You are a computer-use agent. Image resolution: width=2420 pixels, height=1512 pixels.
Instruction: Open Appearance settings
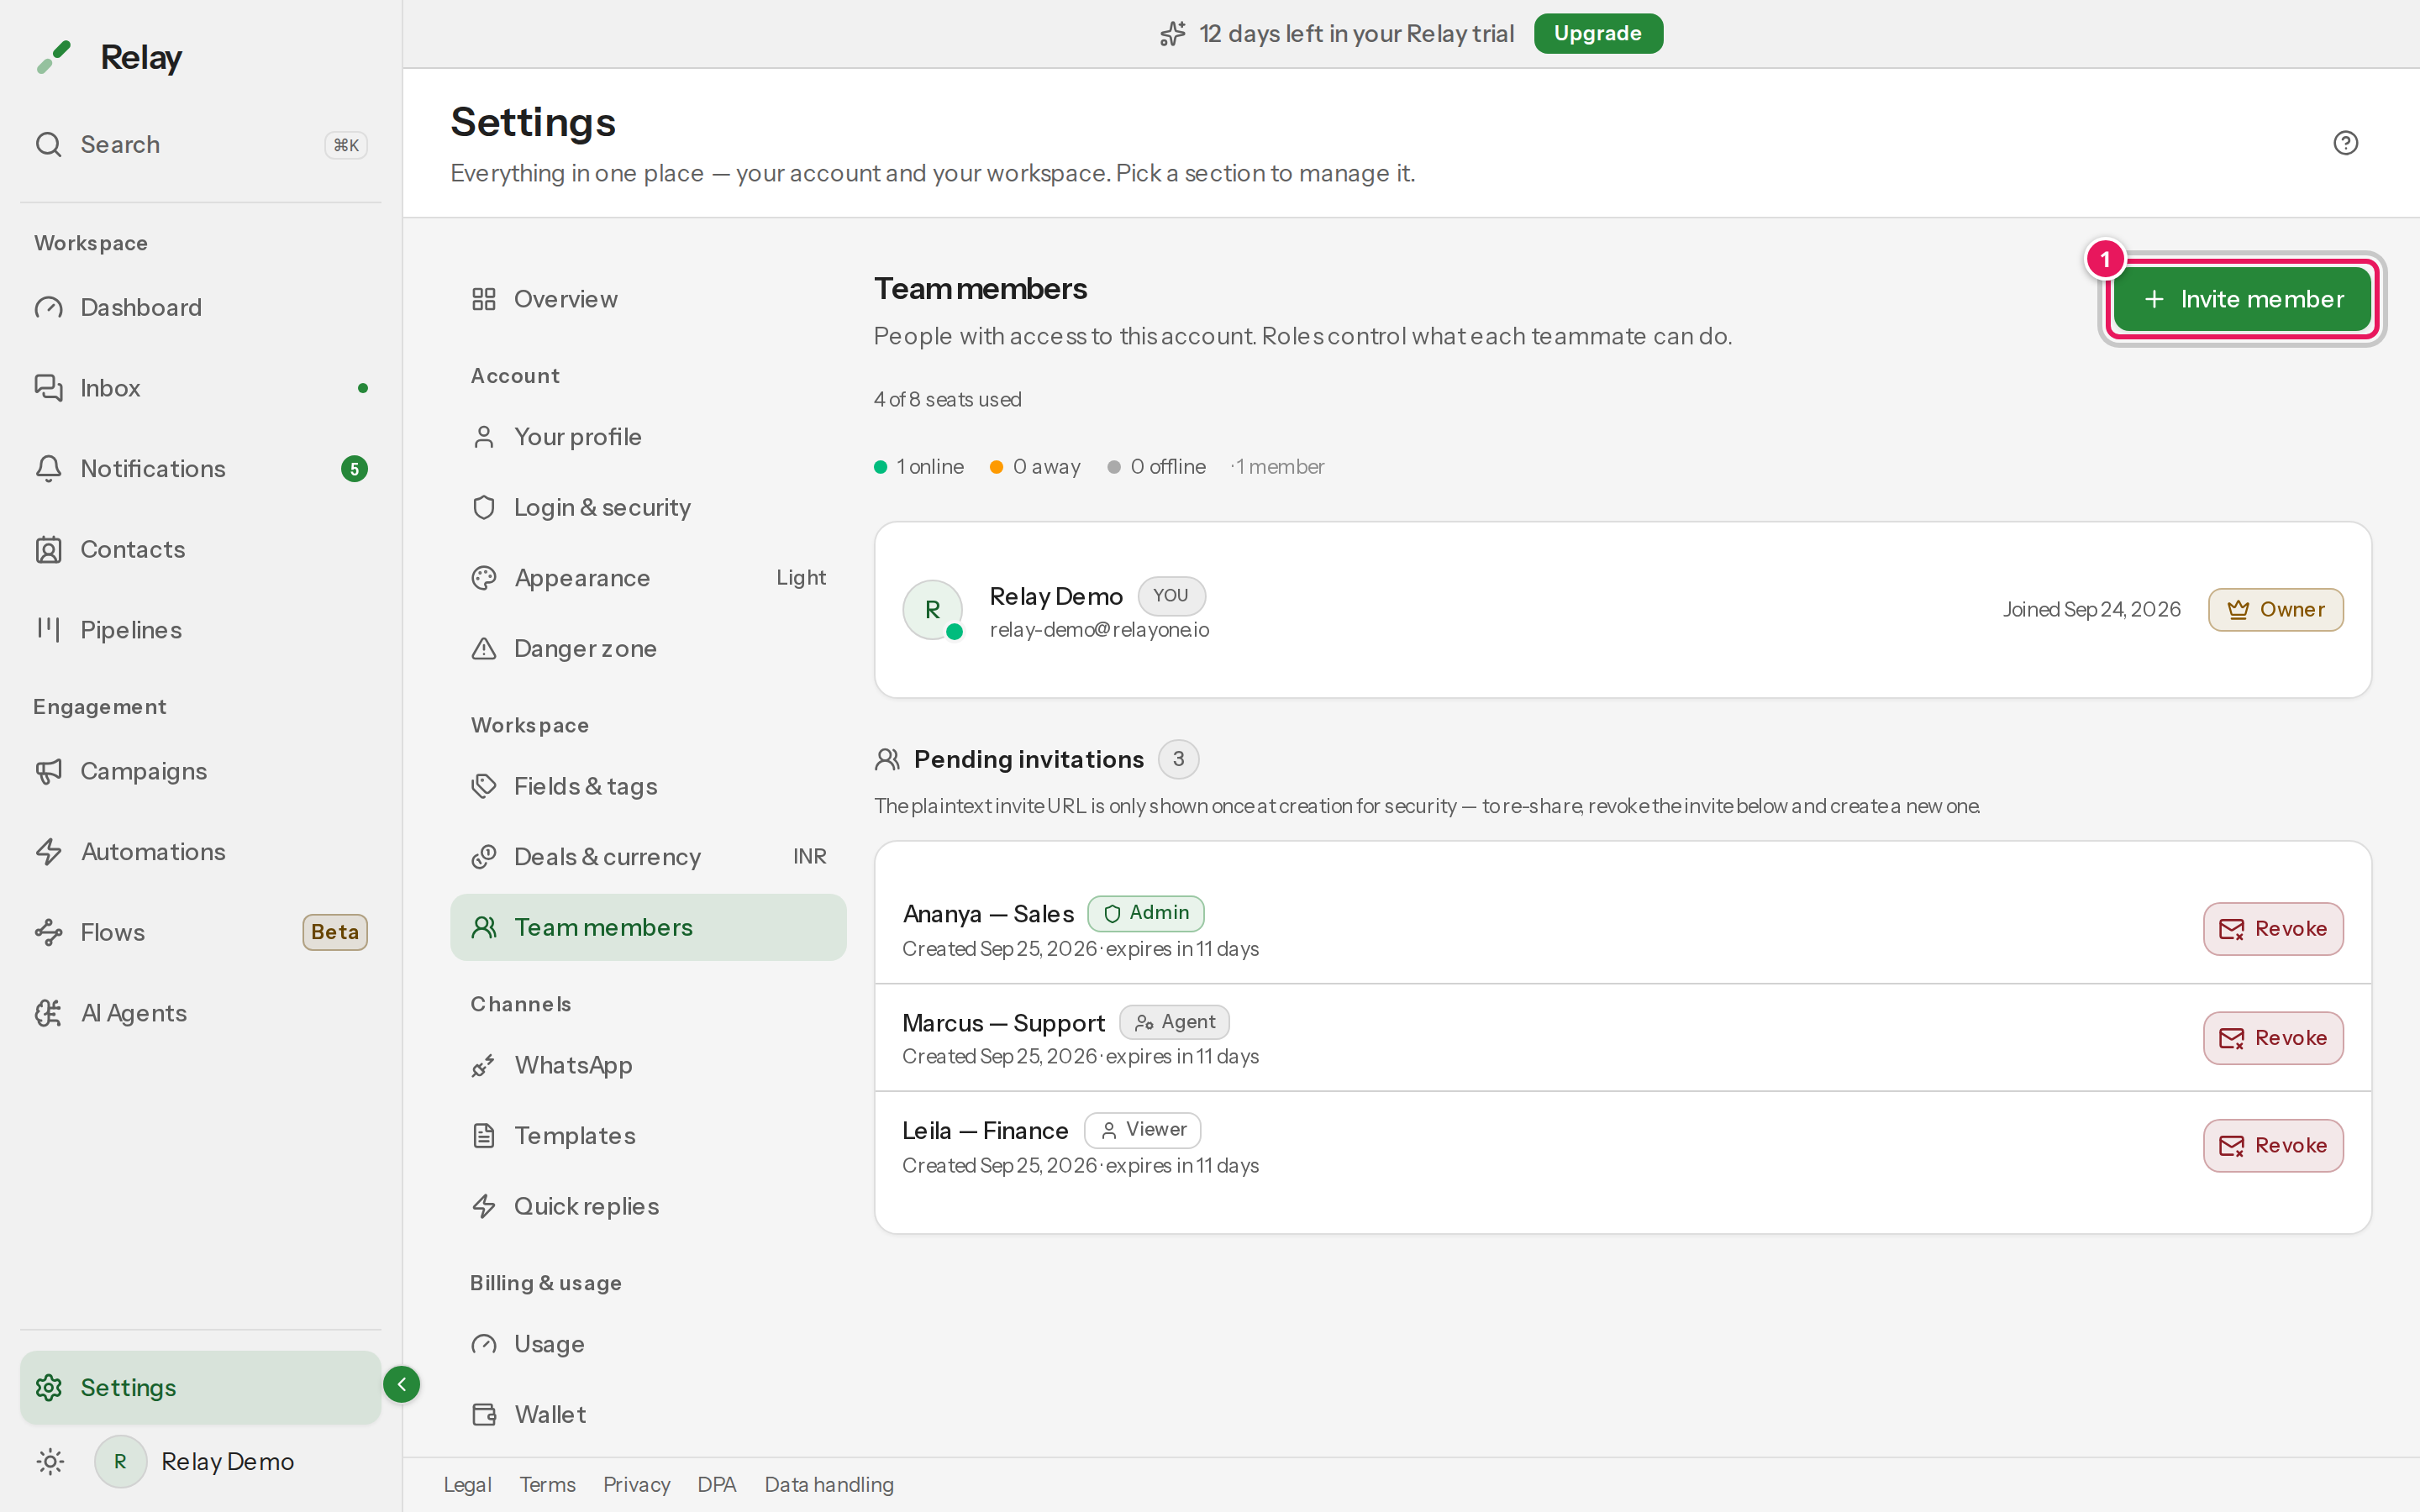click(648, 578)
